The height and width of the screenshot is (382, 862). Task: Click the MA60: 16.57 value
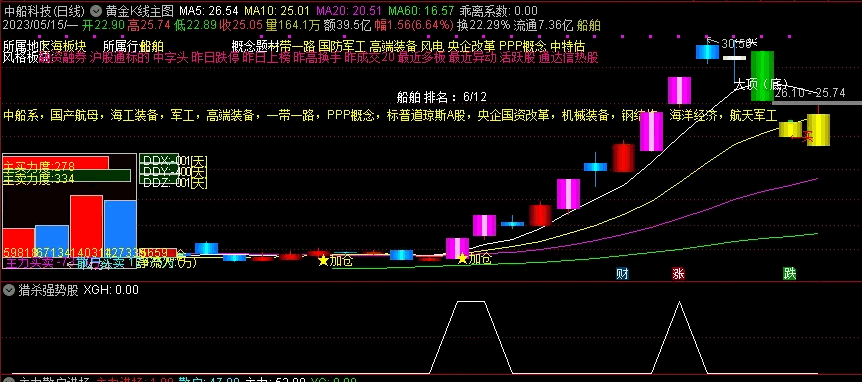click(421, 10)
